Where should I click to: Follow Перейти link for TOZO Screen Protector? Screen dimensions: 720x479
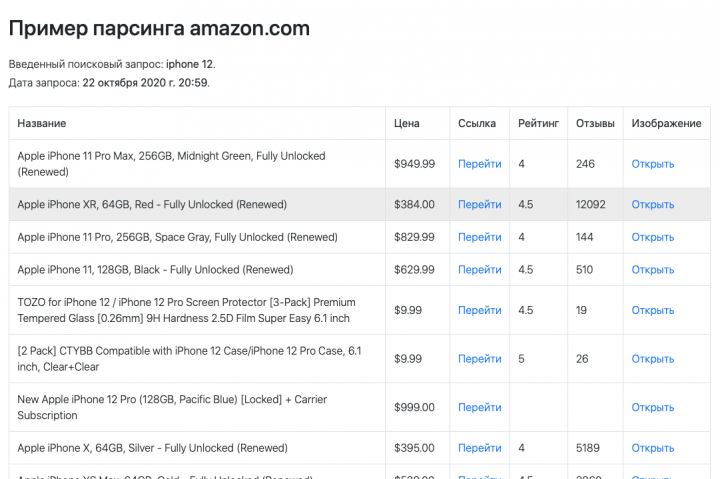(x=479, y=310)
